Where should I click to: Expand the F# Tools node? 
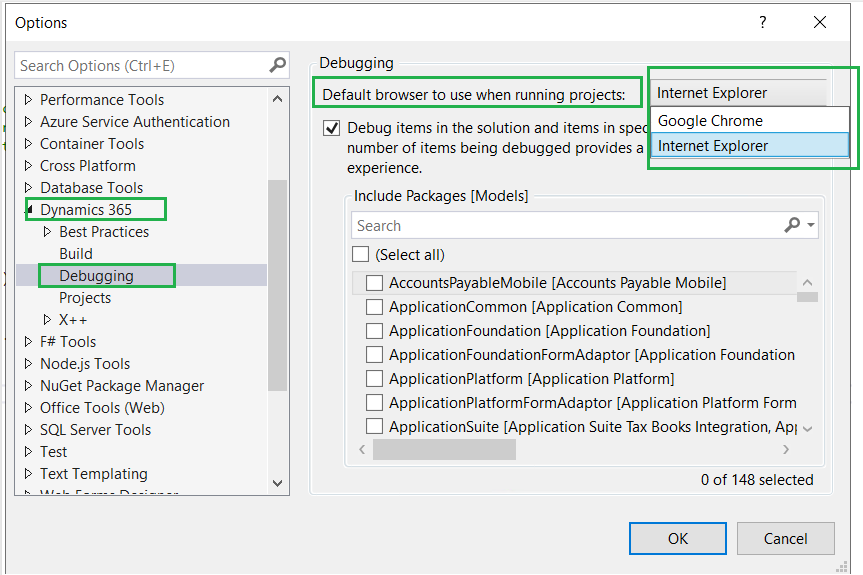[x=29, y=342]
